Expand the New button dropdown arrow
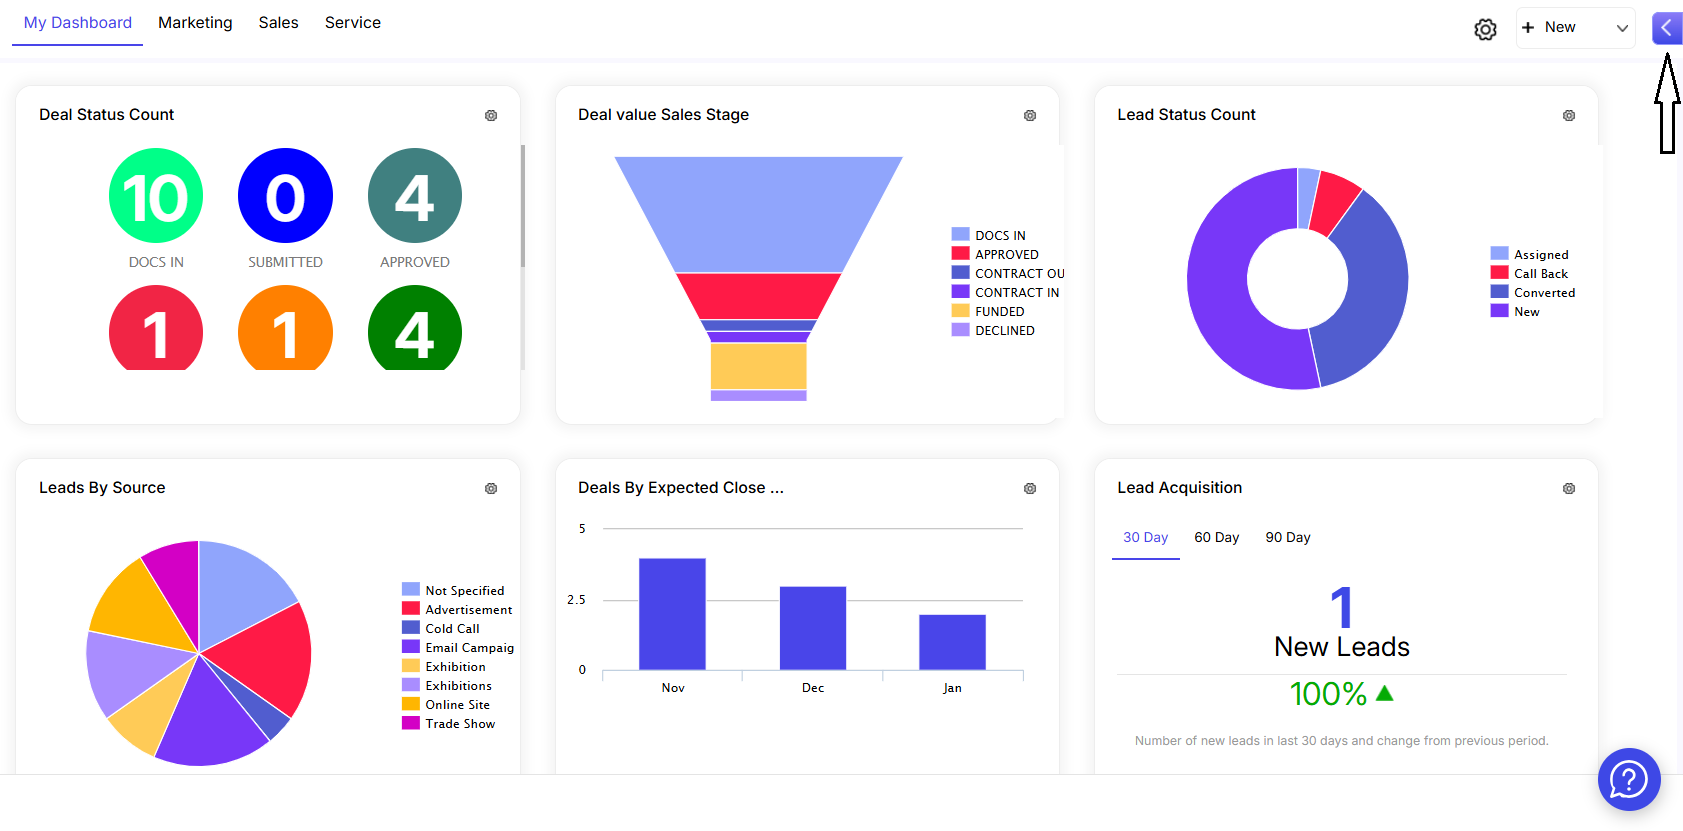The height and width of the screenshot is (831, 1683). [1621, 28]
